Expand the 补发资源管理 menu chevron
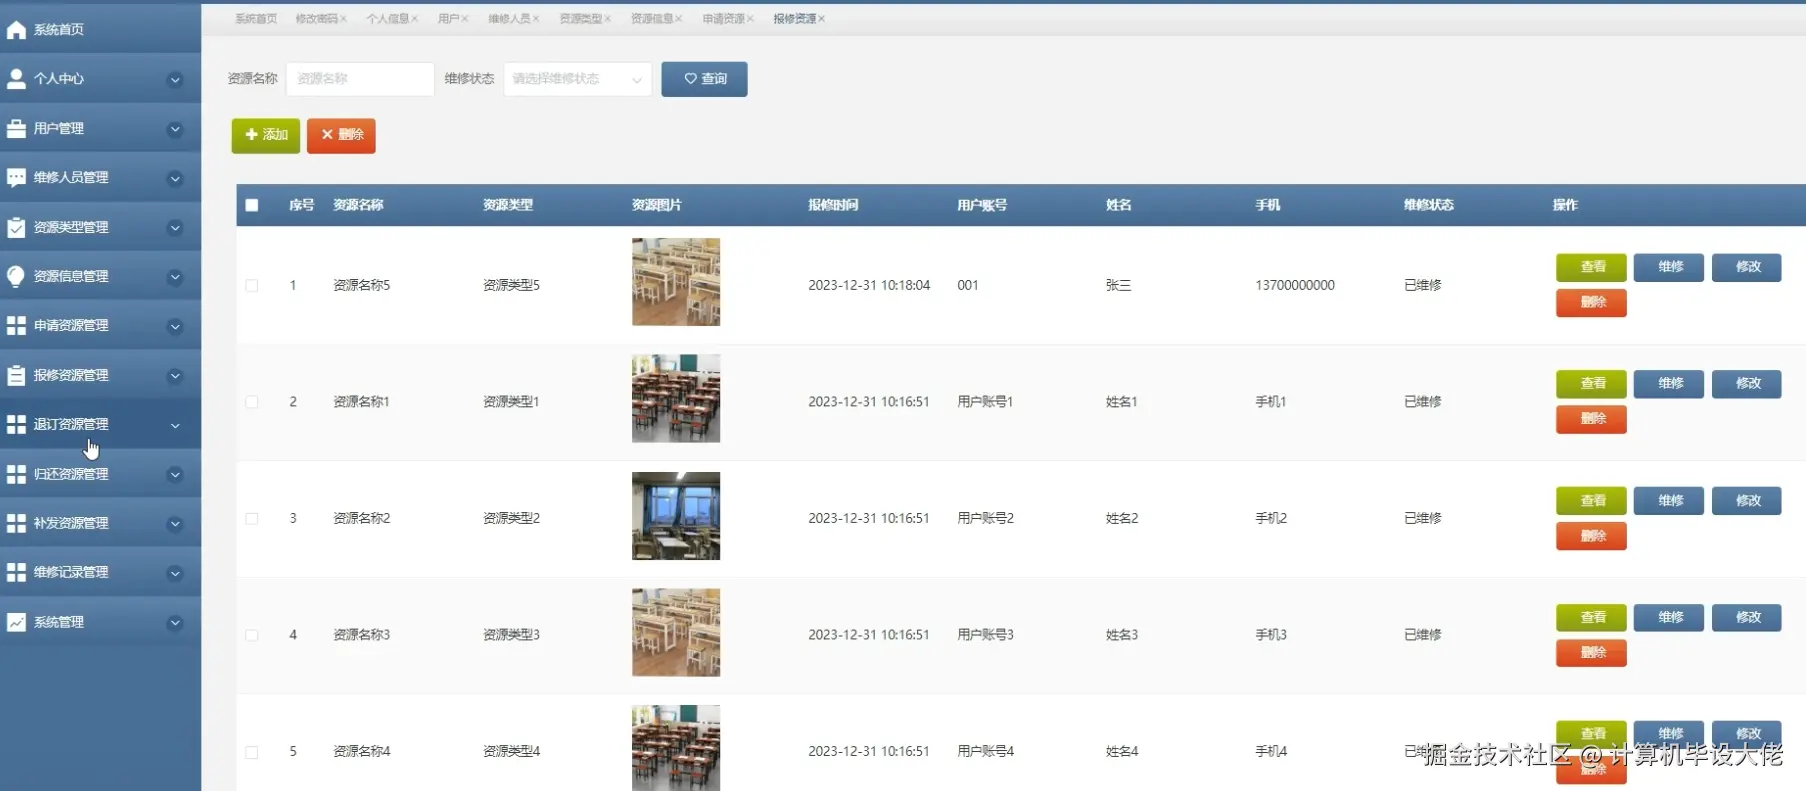Screen dimensions: 1806x791 175,523
